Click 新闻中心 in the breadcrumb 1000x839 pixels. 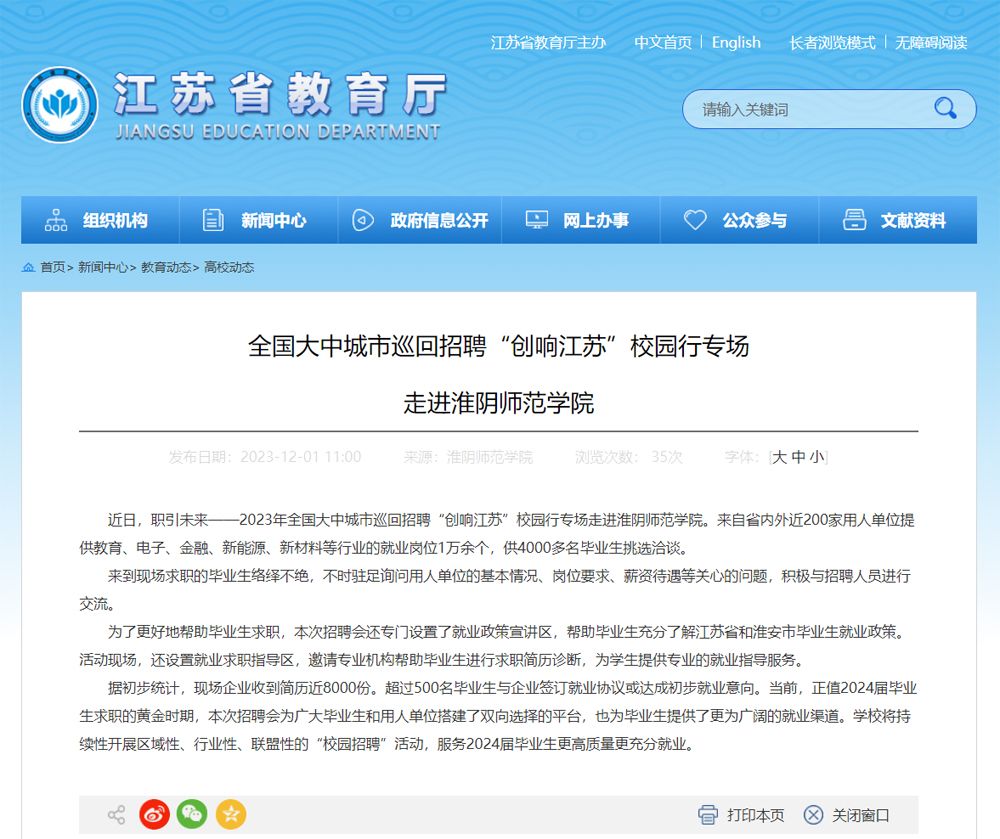[x=103, y=267]
